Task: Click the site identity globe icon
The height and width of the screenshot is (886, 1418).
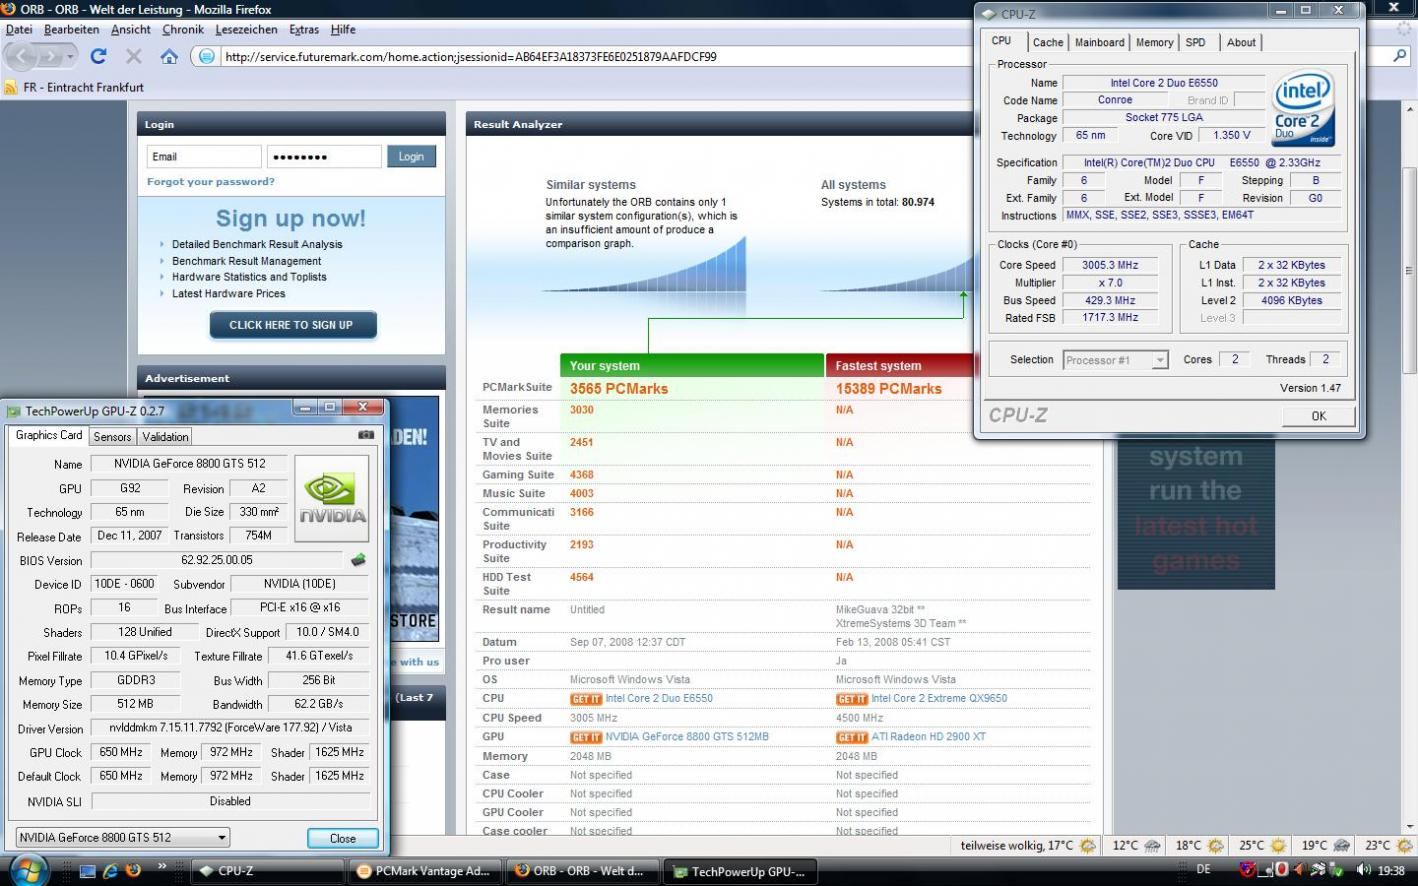Action: click(x=206, y=57)
